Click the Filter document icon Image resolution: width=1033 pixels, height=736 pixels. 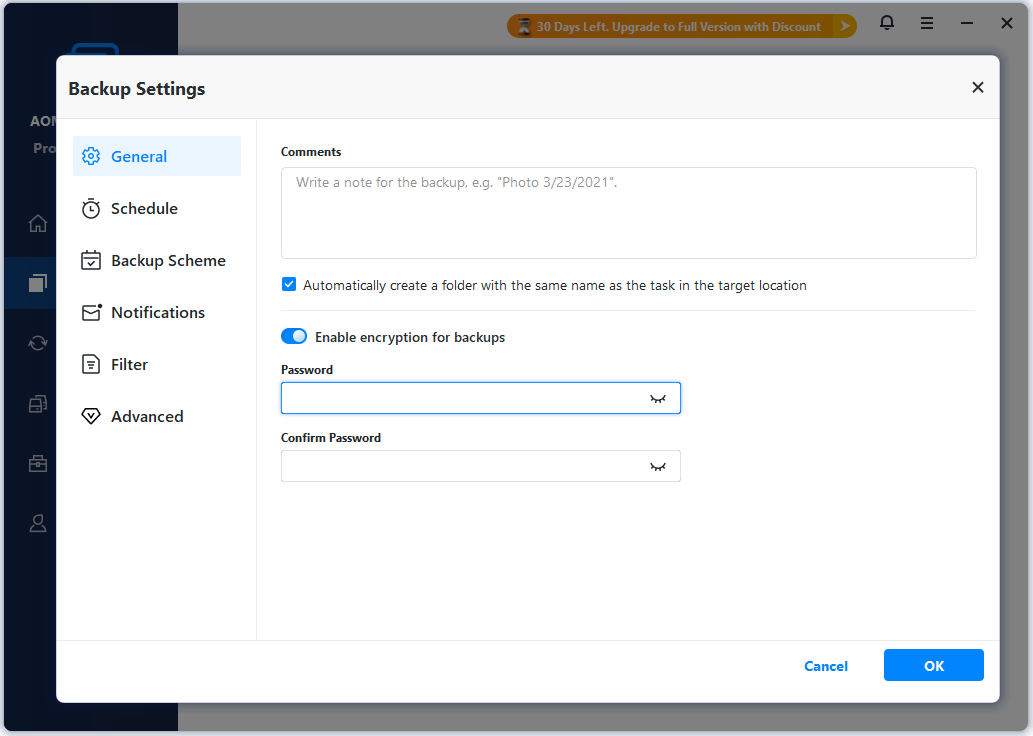[91, 364]
